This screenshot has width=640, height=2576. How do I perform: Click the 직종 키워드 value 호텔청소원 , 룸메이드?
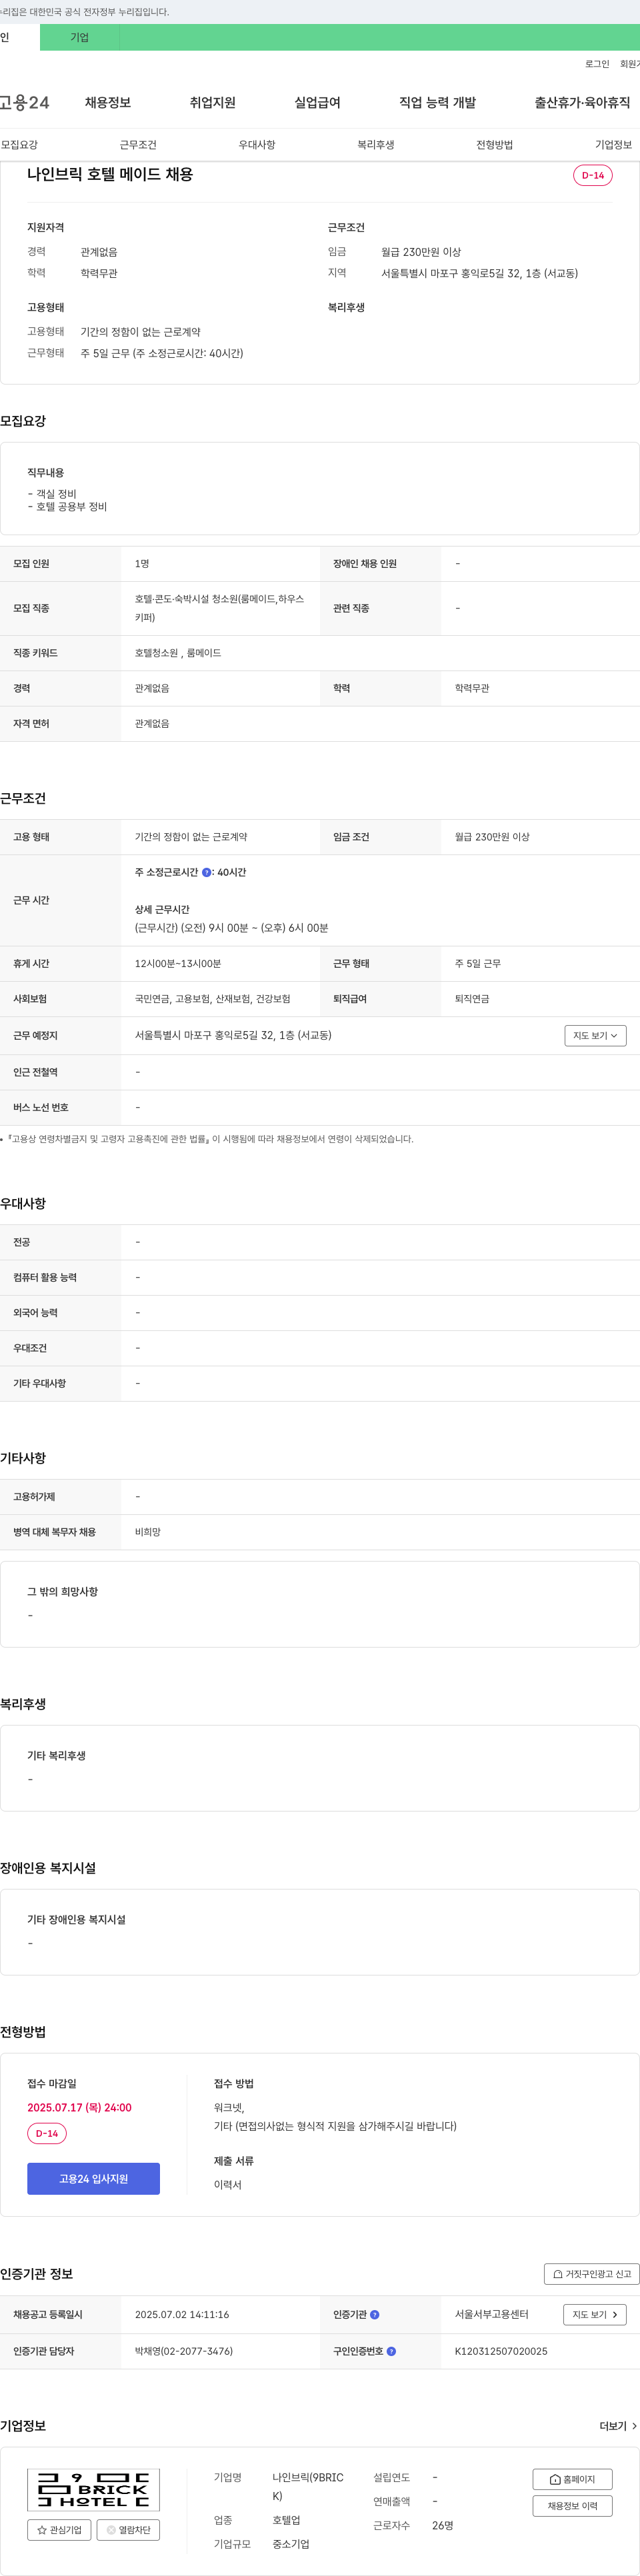click(178, 653)
